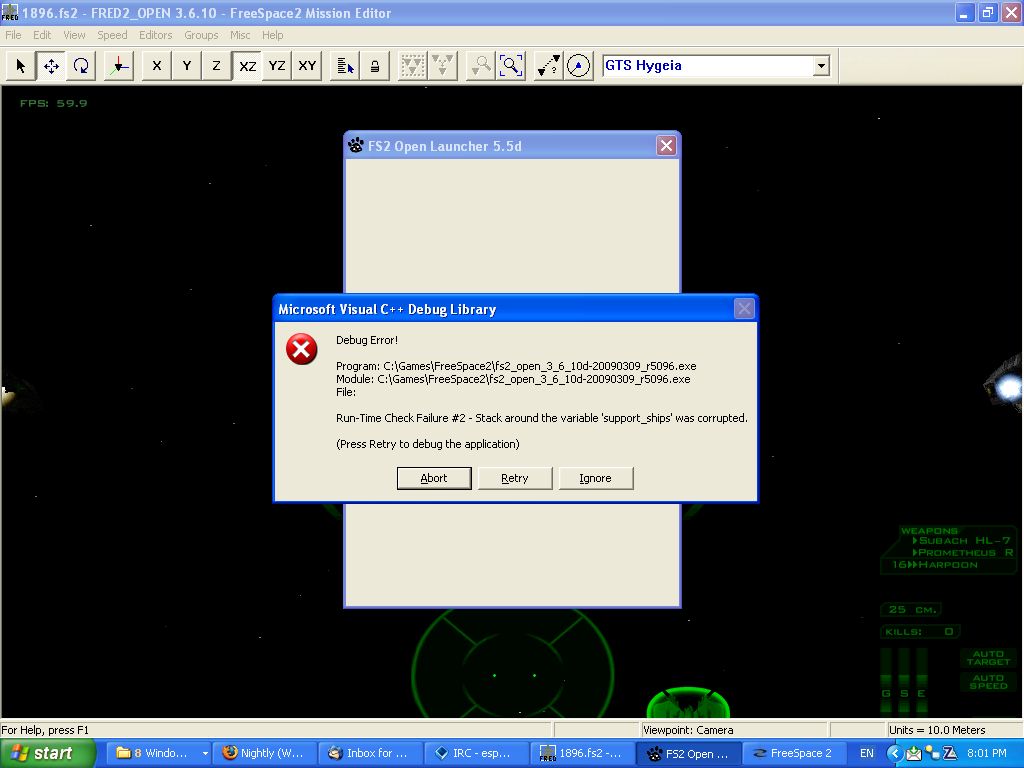Activate the rotate objects tool
This screenshot has height=768, width=1024.
click(81, 66)
